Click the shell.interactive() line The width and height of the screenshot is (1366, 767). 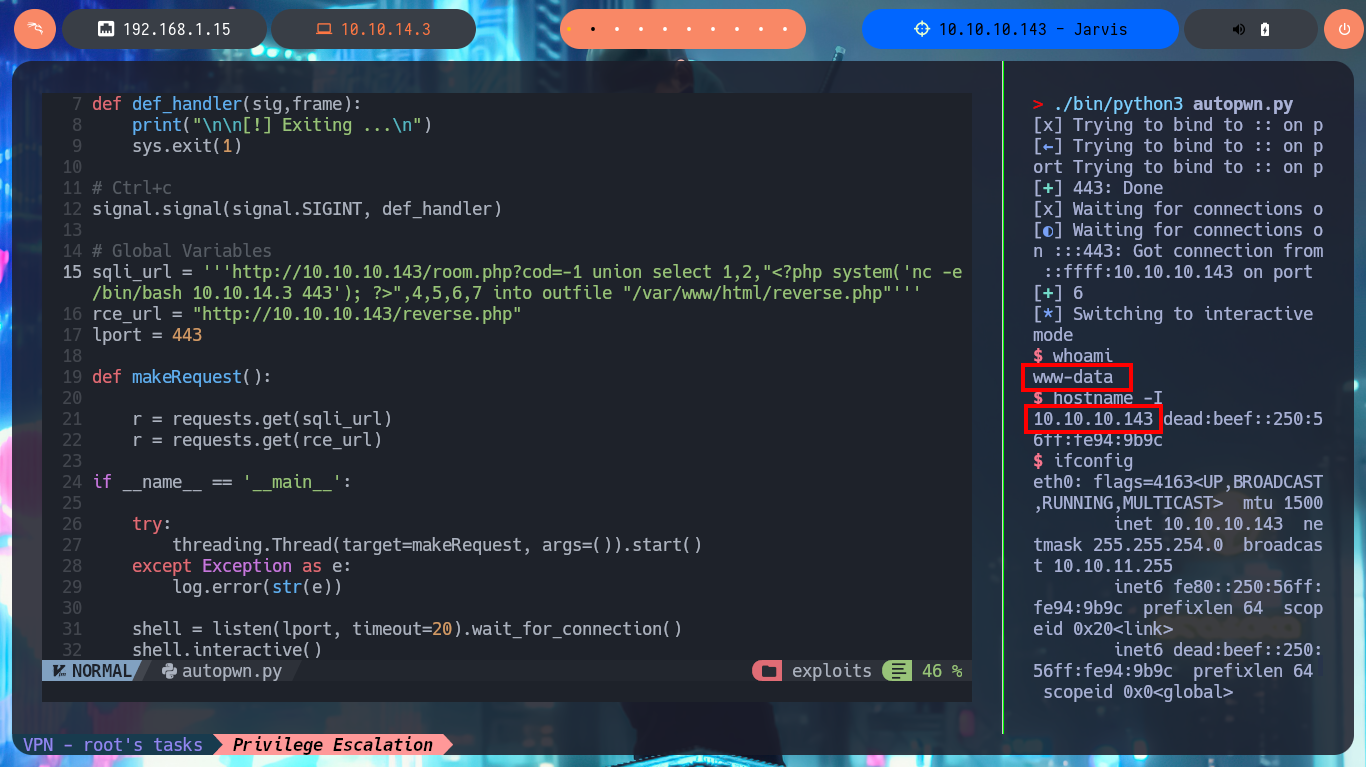click(227, 650)
